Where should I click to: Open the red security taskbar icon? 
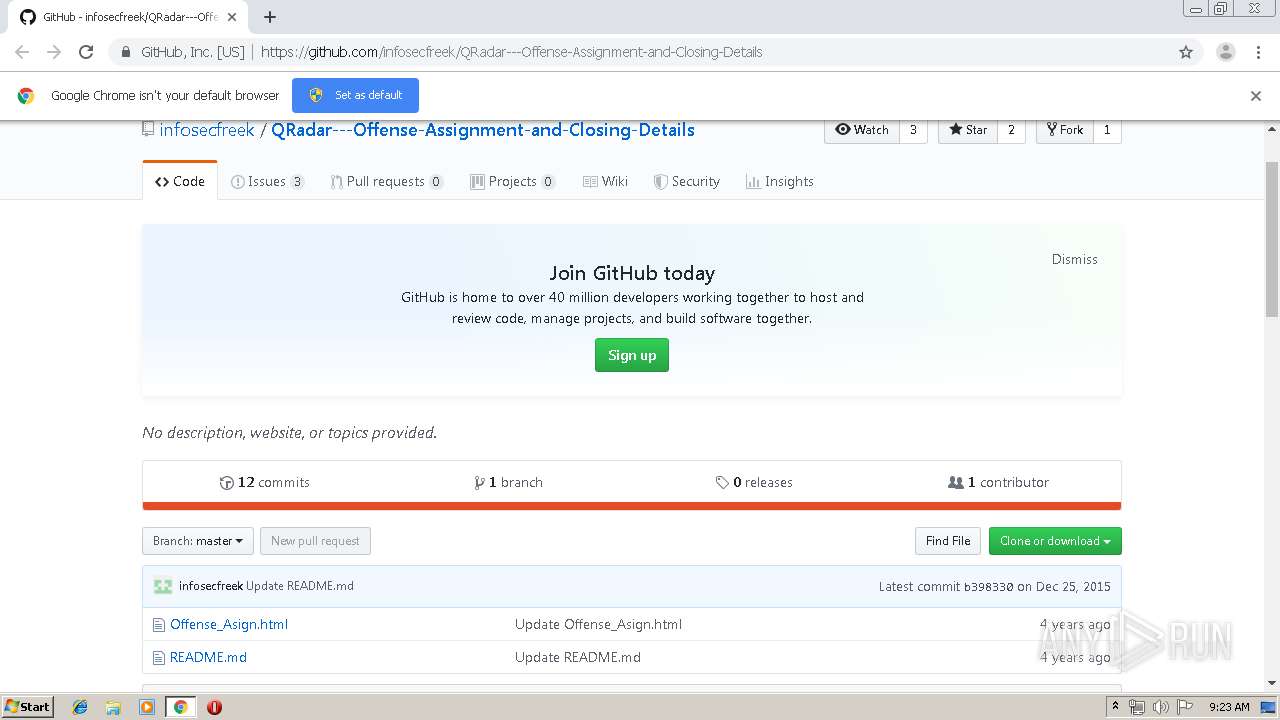pyautogui.click(x=214, y=707)
